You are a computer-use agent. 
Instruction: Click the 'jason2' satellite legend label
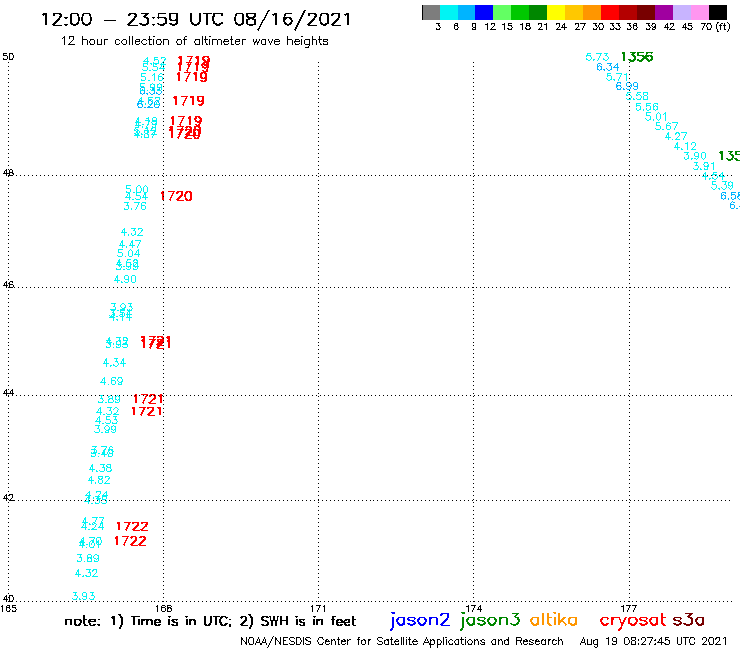pyautogui.click(x=420, y=620)
